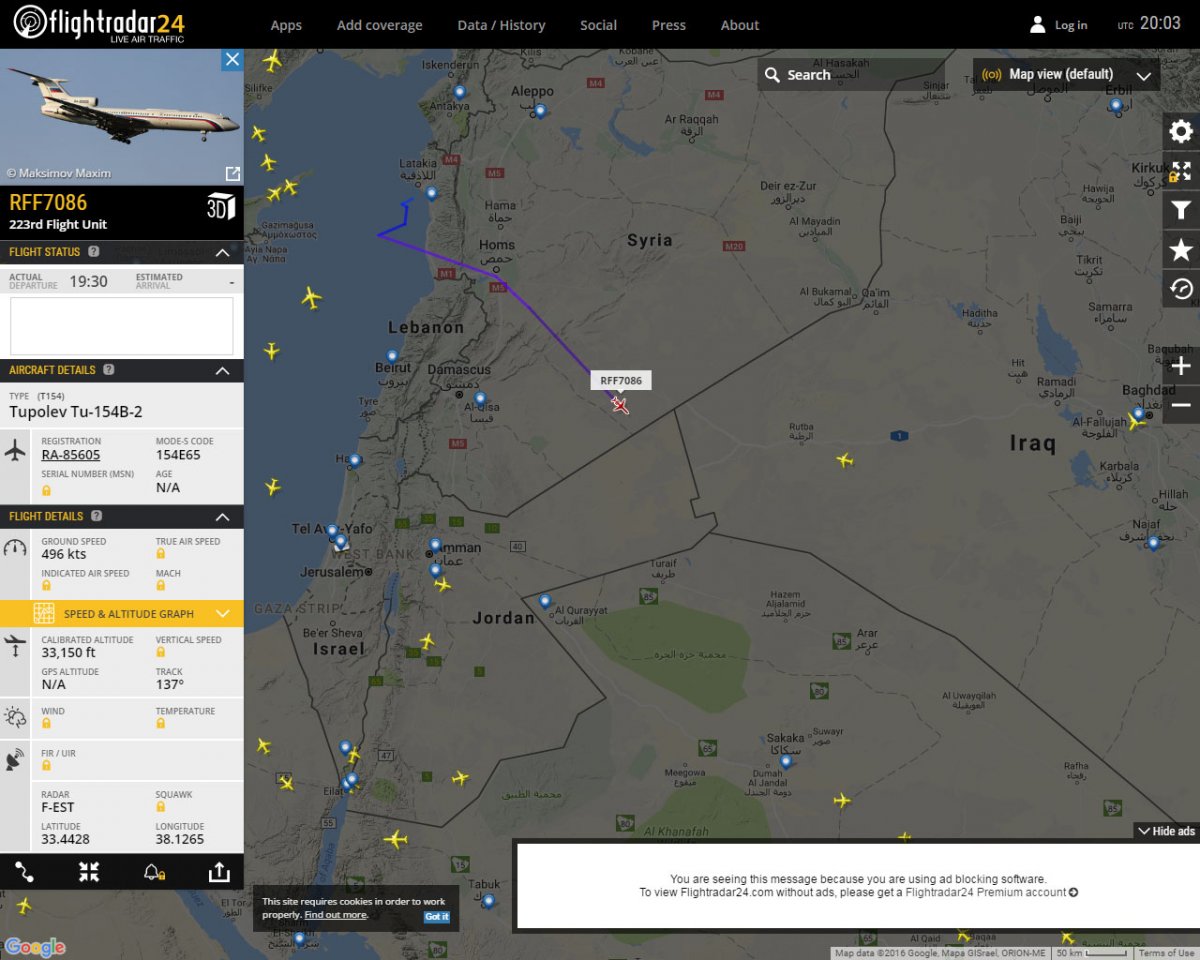Open the Social menu
1200x960 pixels.
click(x=598, y=25)
